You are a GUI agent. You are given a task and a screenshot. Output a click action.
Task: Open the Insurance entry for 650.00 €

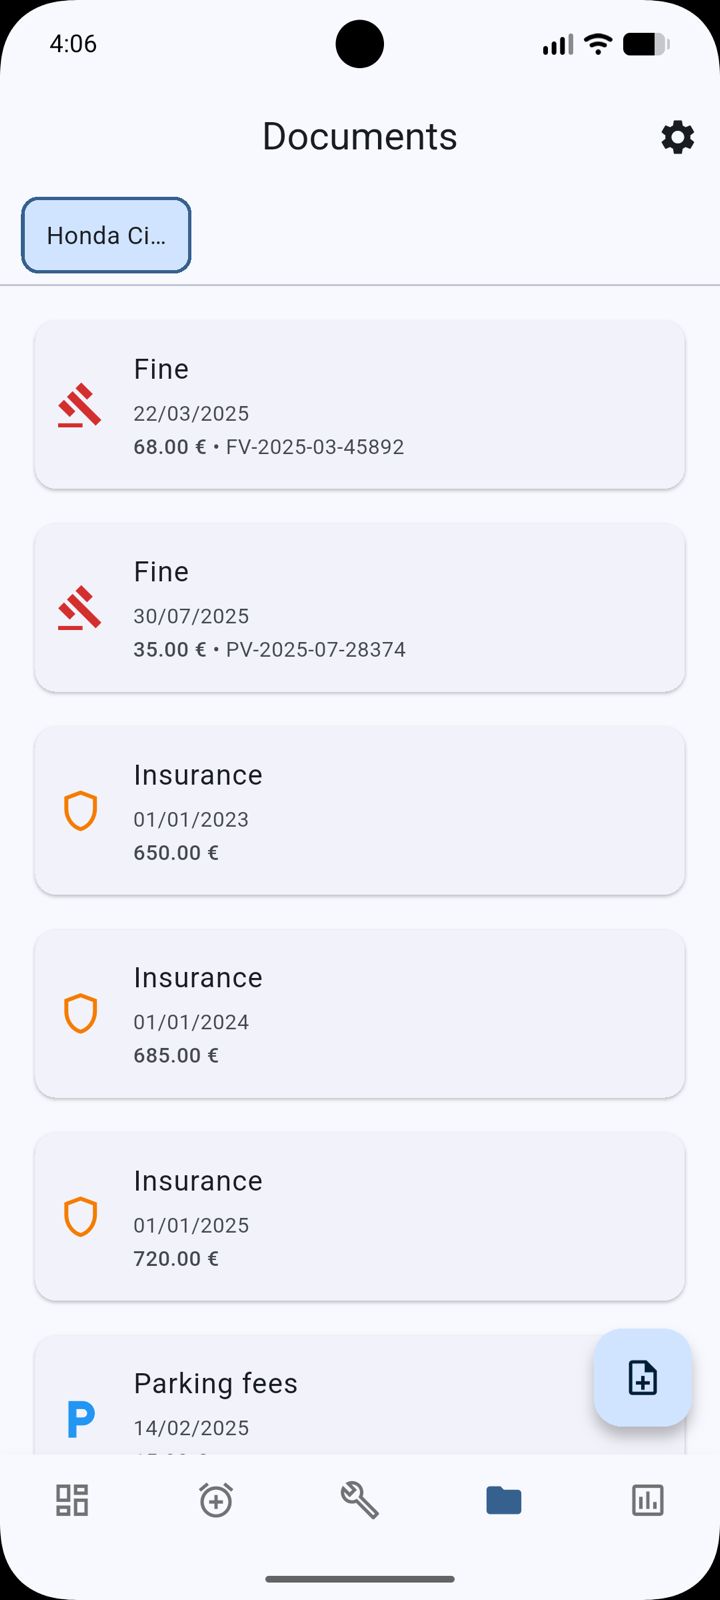tap(360, 811)
